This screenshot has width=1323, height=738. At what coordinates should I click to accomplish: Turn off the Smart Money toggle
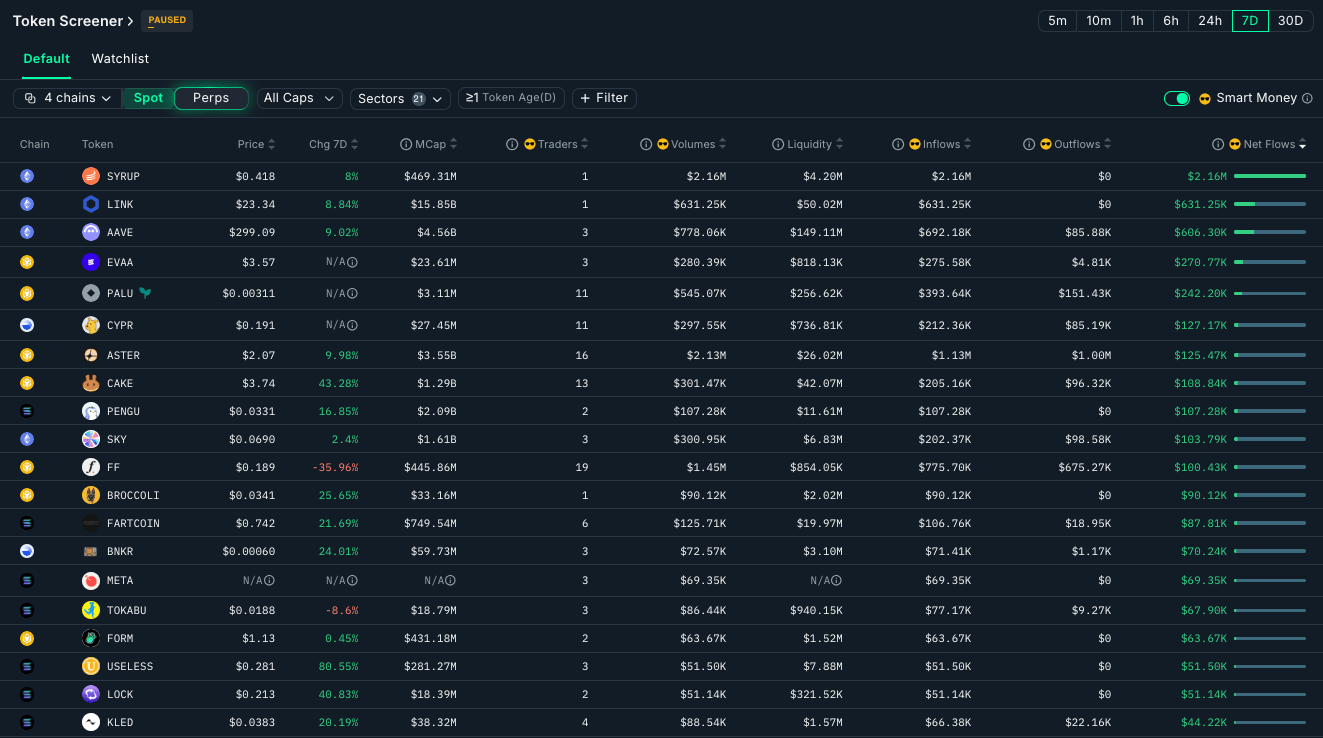pos(1177,98)
